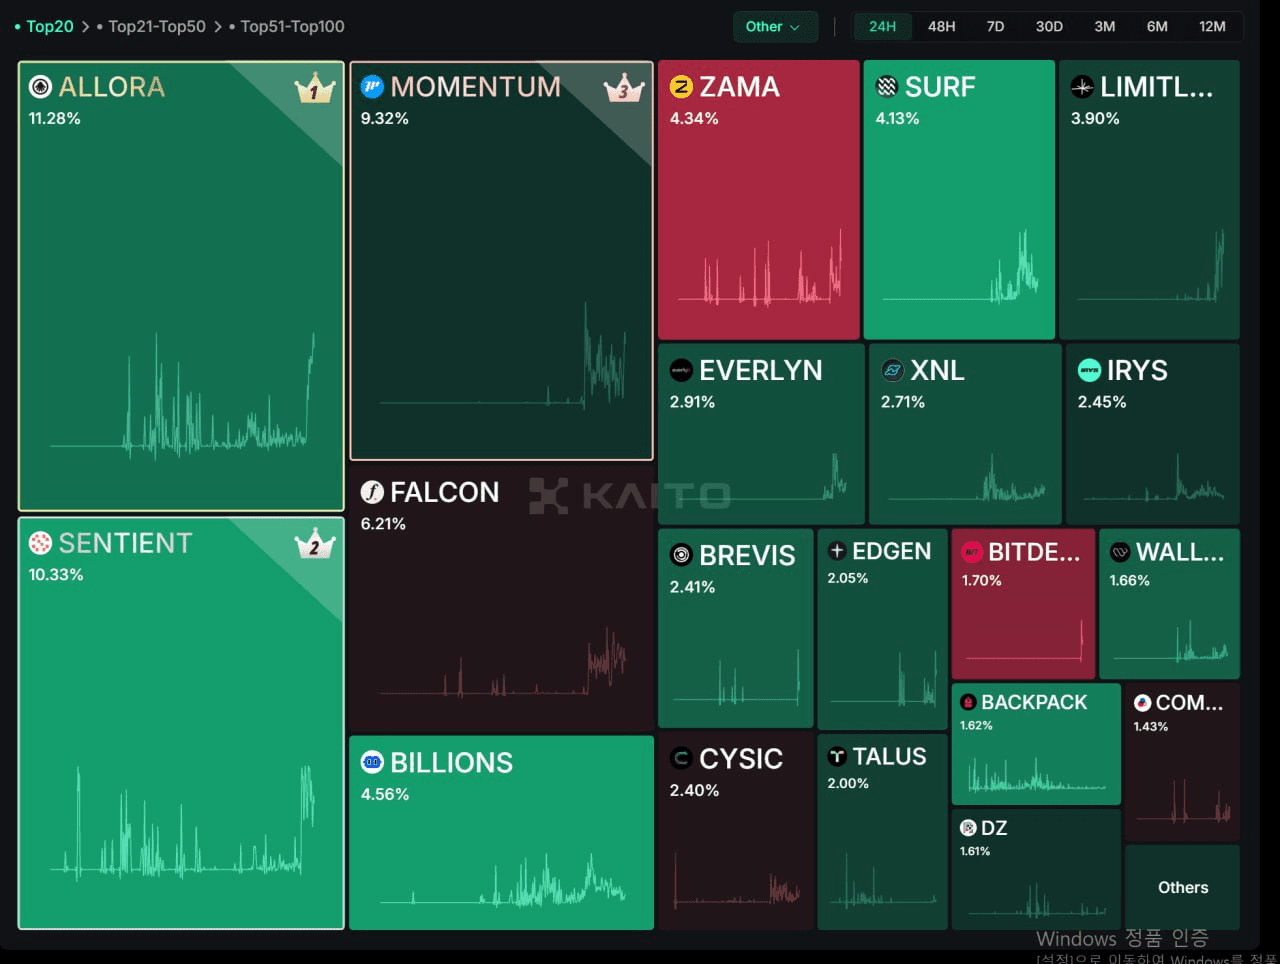
Task: Click the SENTIENT sparkline chart
Action: coord(182,823)
